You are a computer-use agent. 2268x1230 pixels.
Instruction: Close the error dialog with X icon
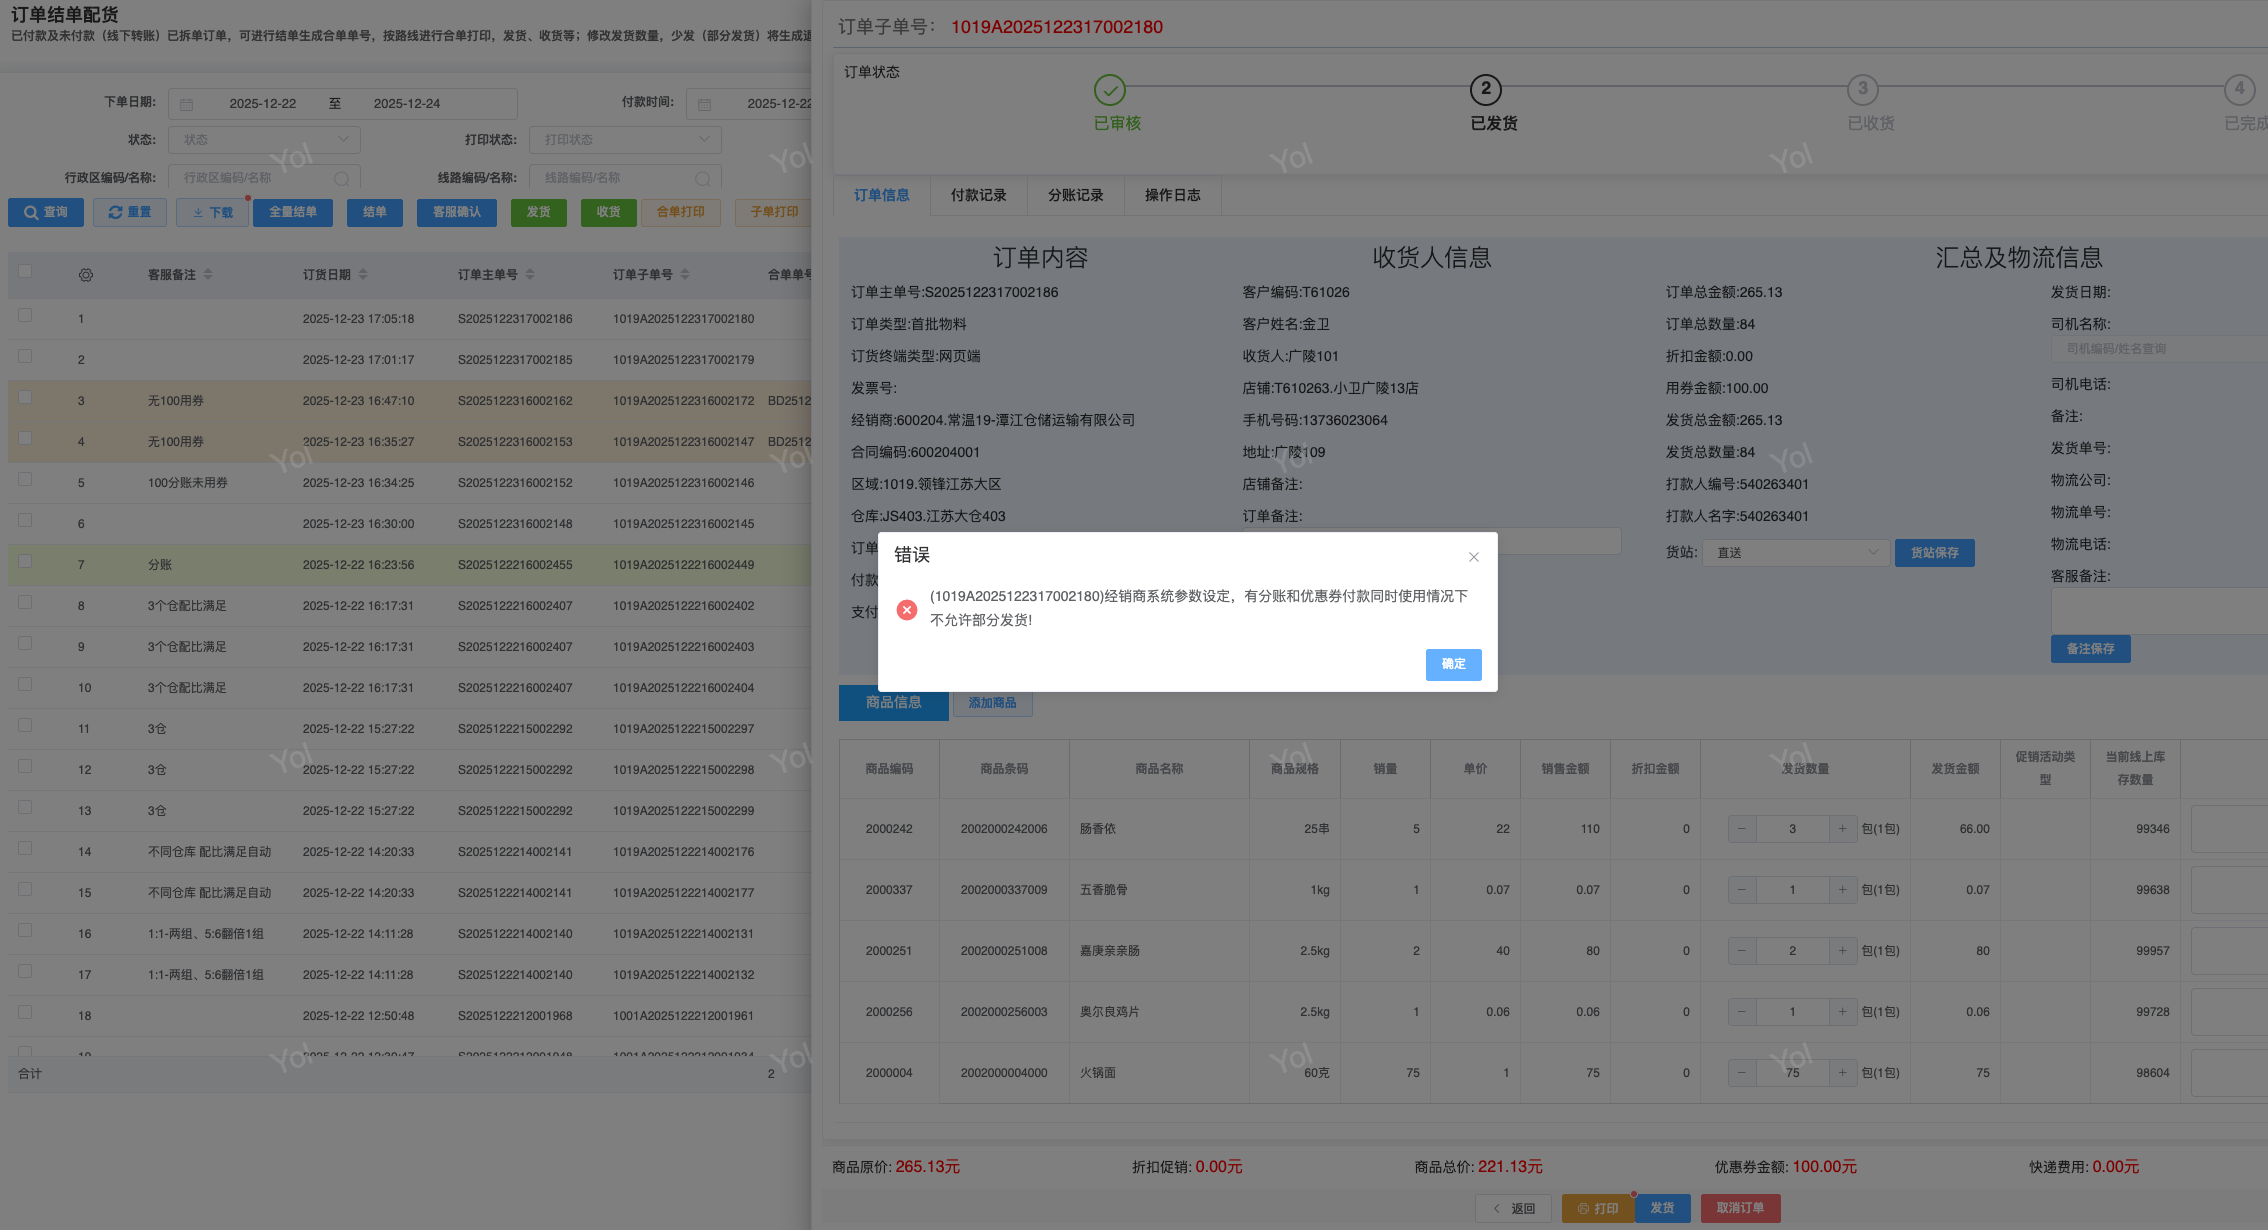coord(1473,557)
